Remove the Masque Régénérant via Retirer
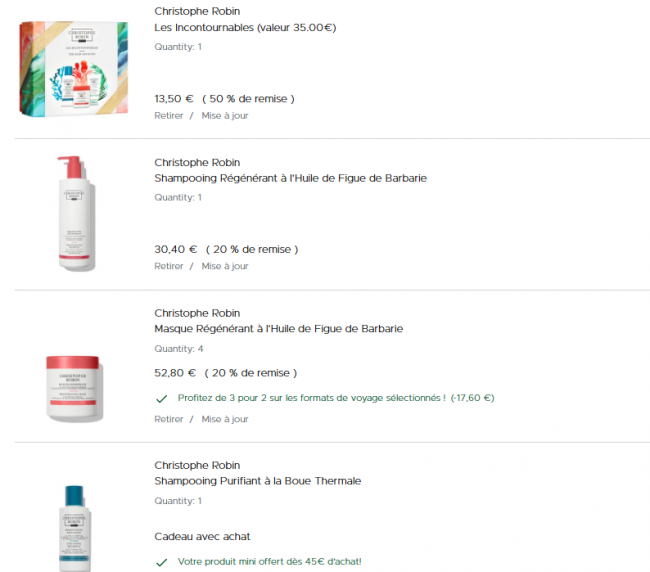 168,419
